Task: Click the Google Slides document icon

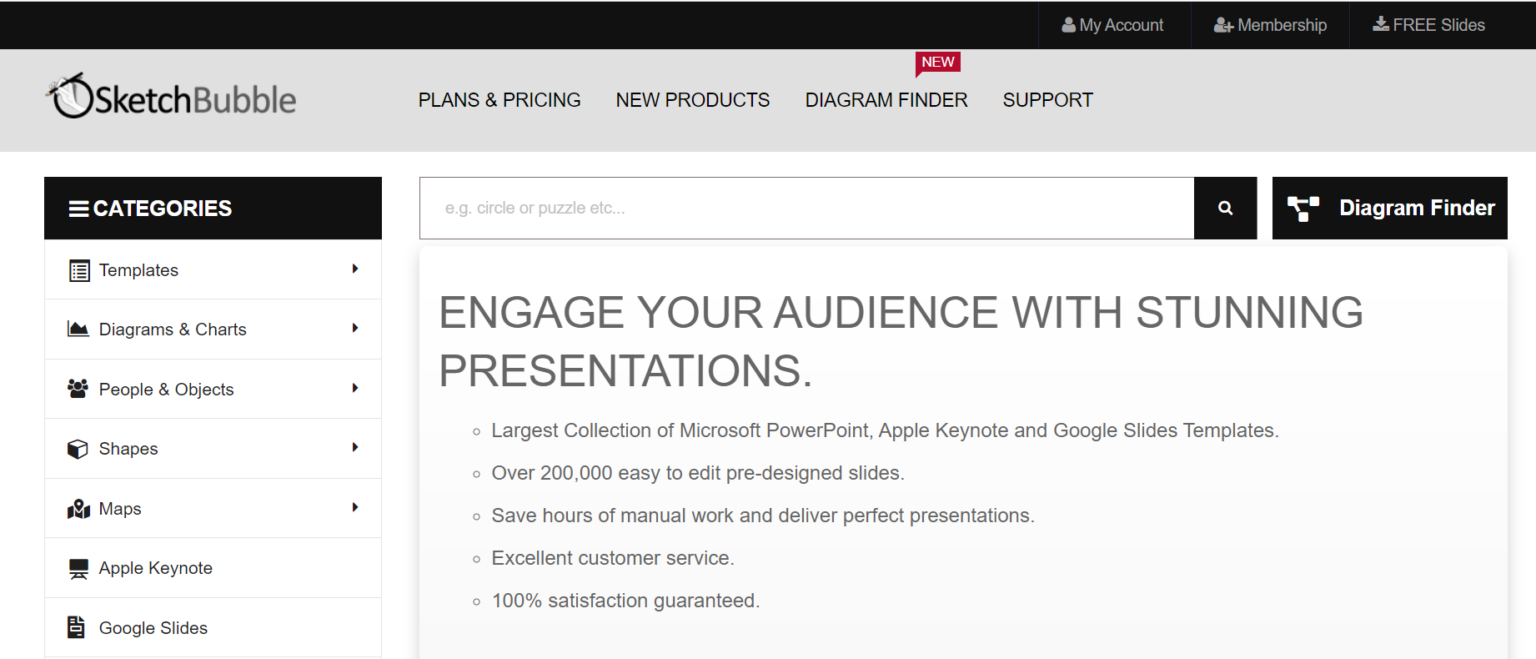Action: coord(76,627)
